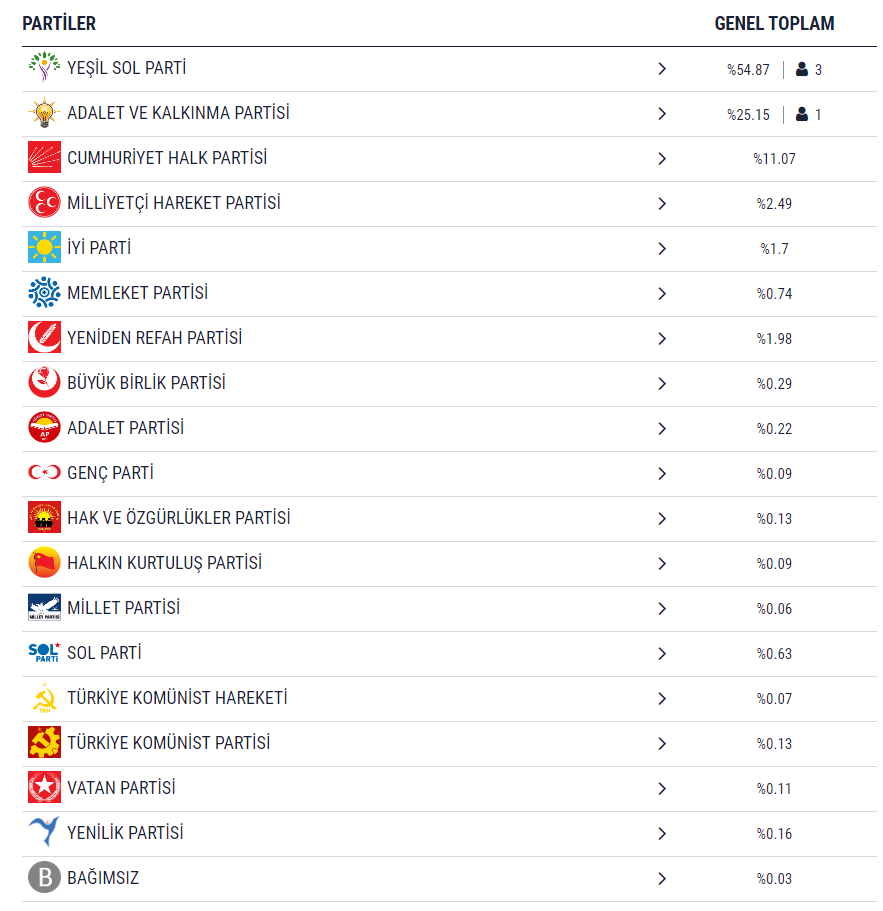Click the seat icon beside %54.87
Image resolution: width=883 pixels, height=911 pixels.
802,69
